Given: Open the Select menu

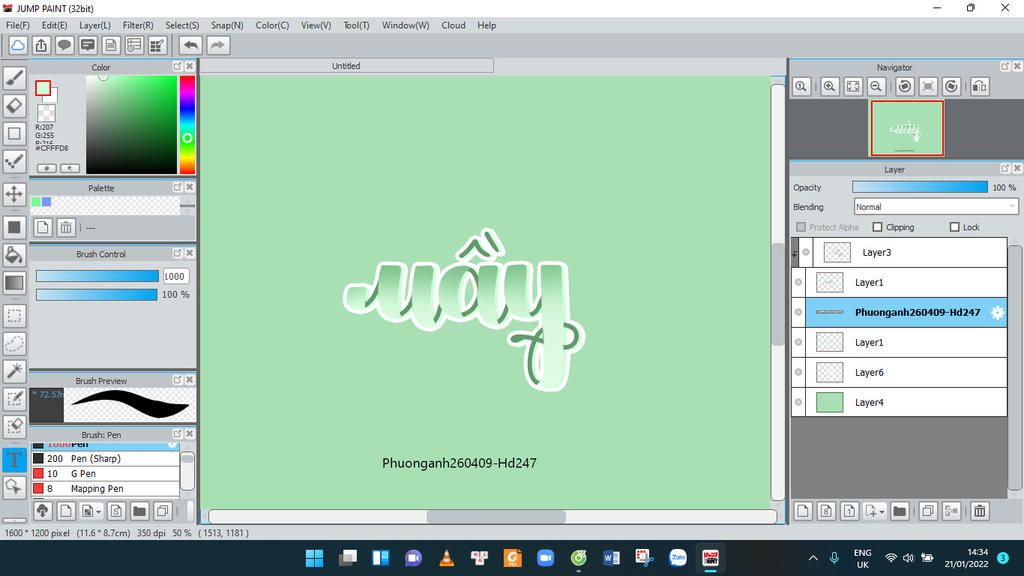Looking at the screenshot, I should (x=182, y=25).
